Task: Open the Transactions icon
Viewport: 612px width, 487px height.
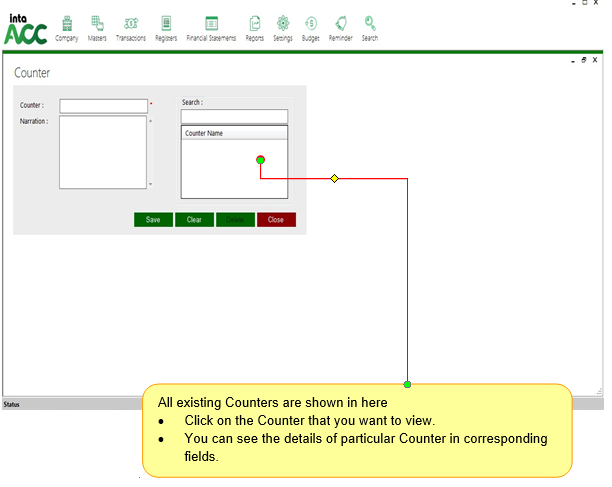Action: click(x=131, y=24)
